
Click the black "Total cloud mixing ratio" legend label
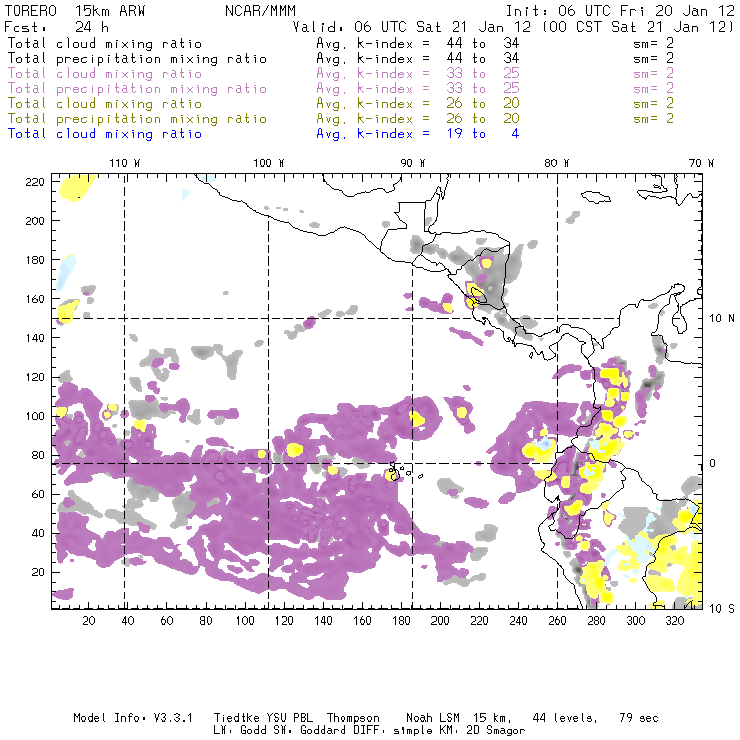coord(105,43)
